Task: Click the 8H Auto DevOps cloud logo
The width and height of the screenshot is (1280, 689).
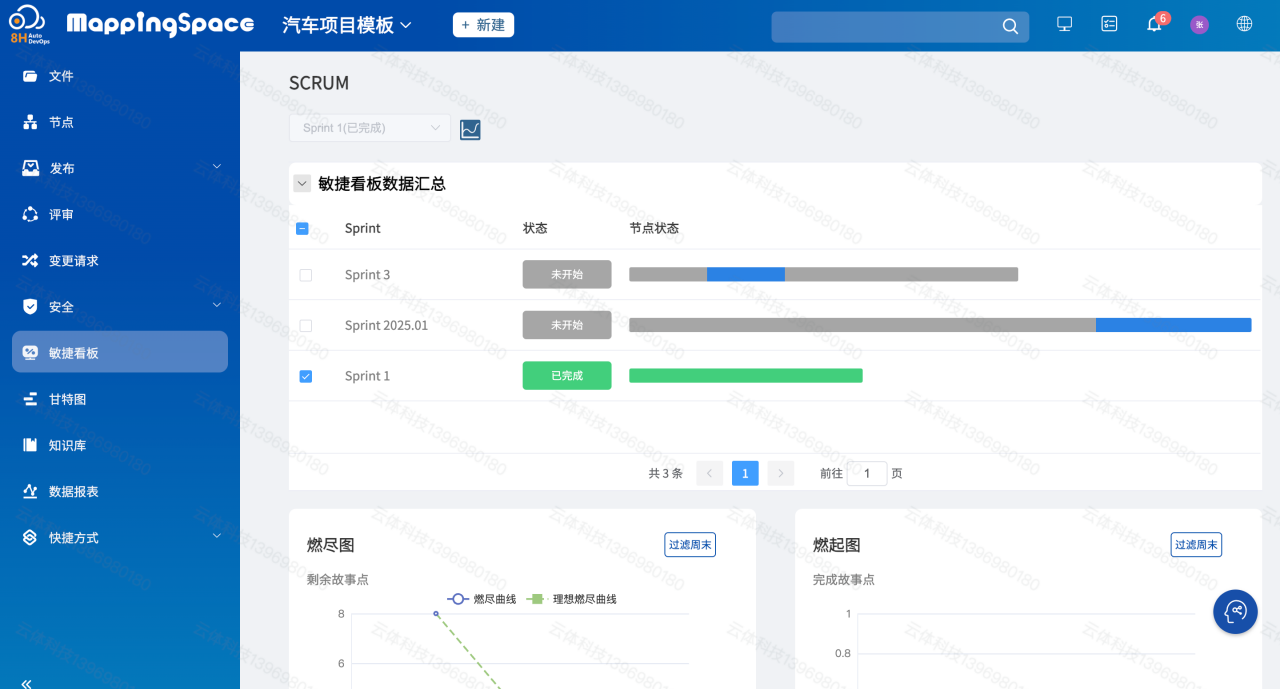Action: pyautogui.click(x=31, y=24)
